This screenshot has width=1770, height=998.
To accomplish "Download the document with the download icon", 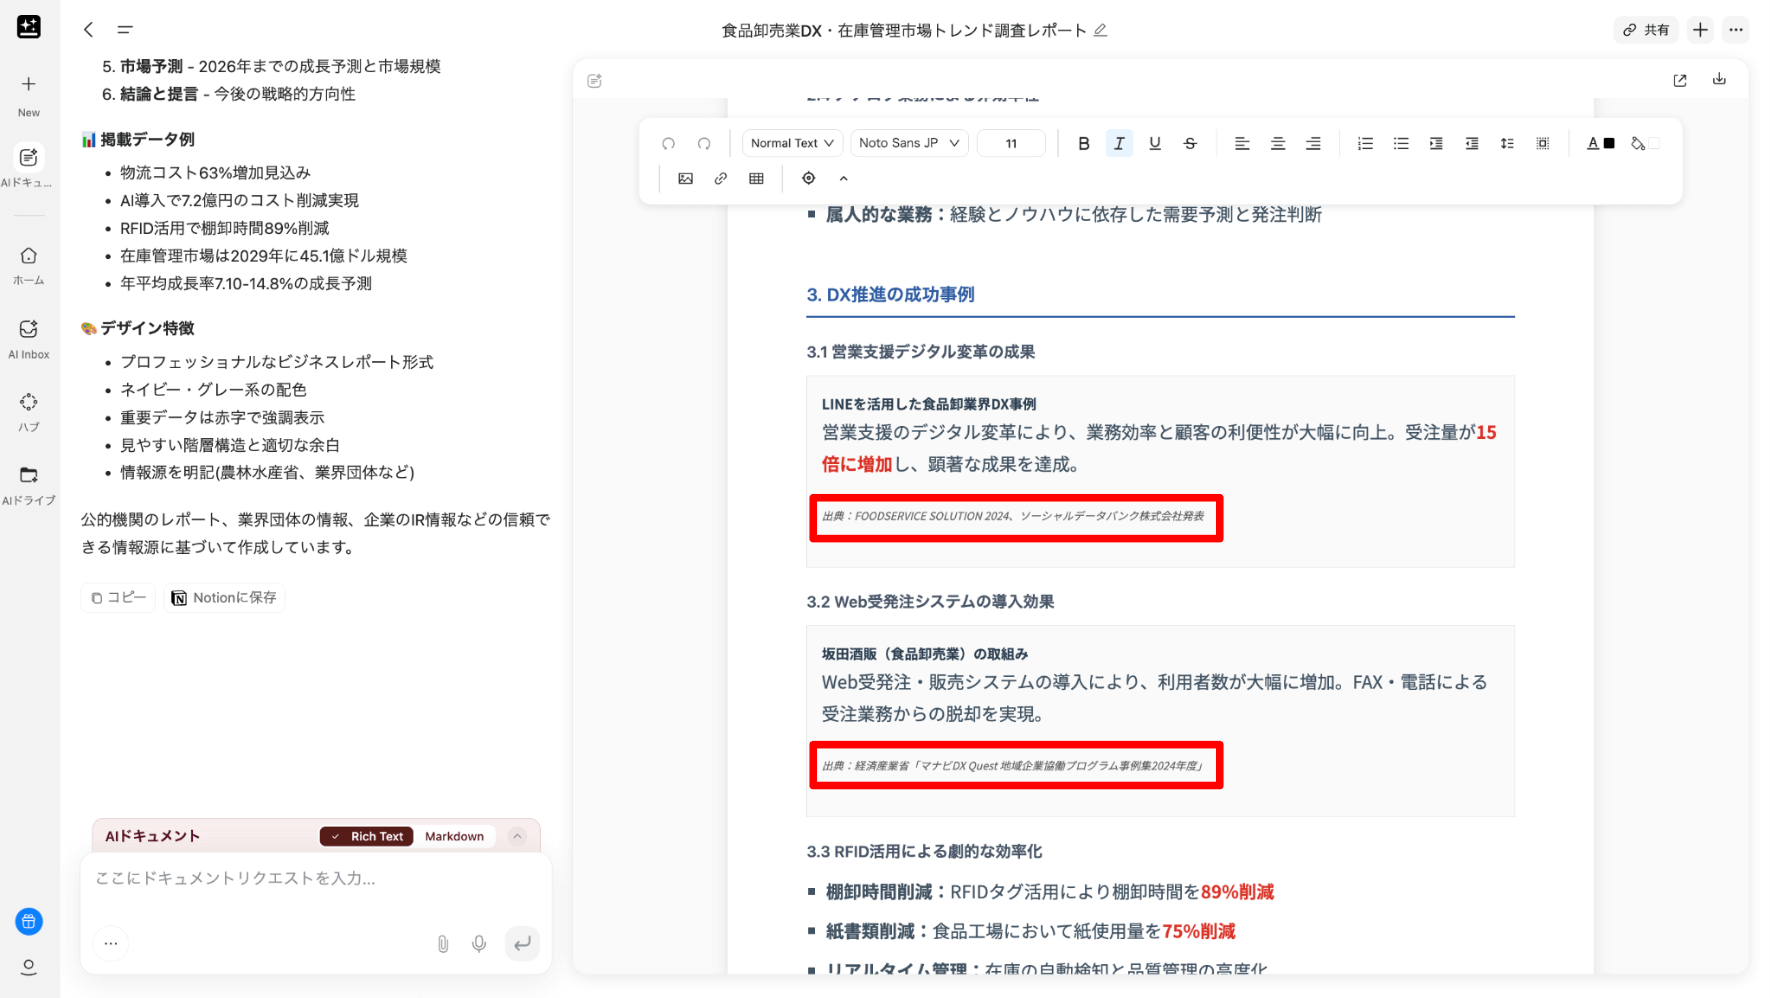I will point(1719,80).
